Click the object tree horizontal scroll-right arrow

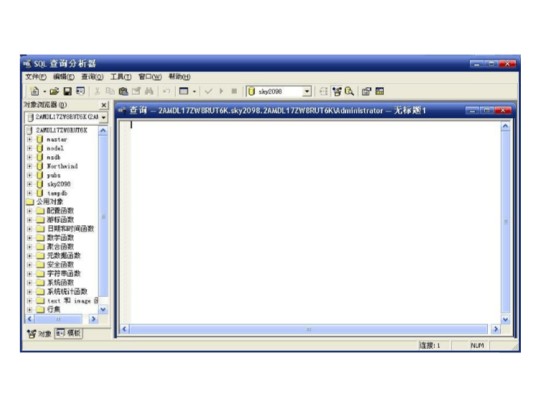click(x=93, y=319)
